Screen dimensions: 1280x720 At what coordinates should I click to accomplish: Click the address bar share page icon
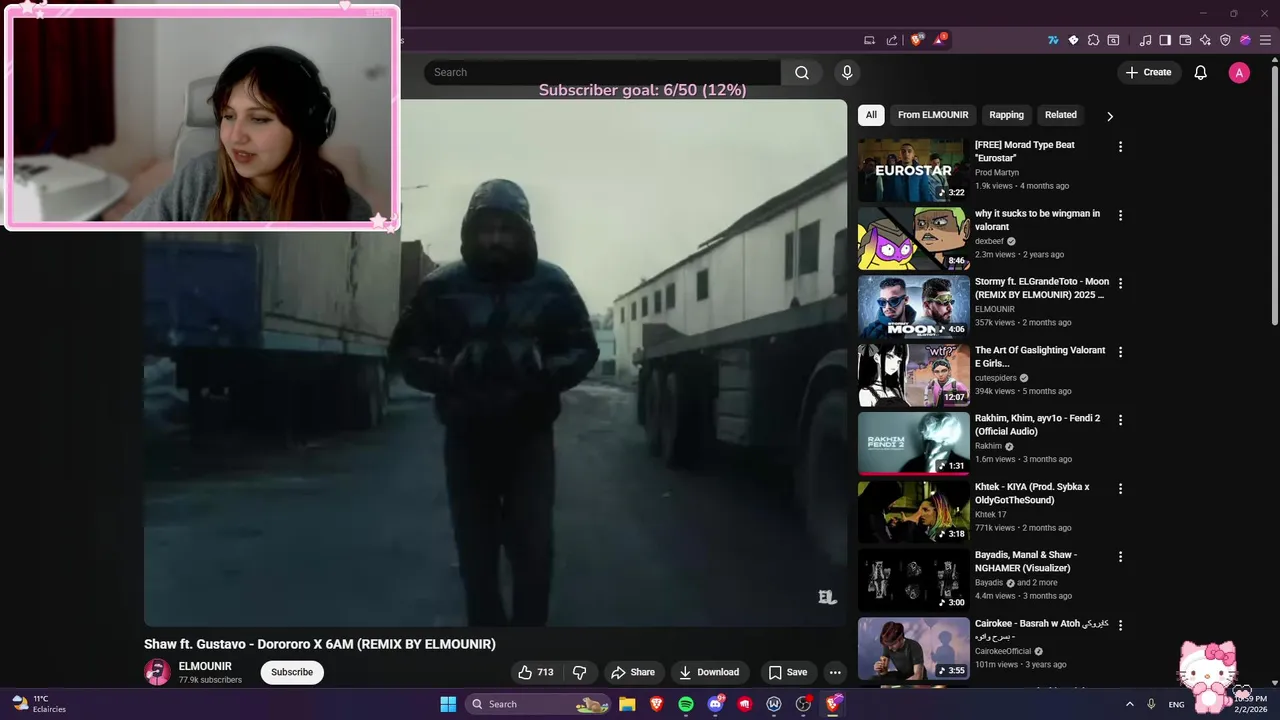(892, 40)
